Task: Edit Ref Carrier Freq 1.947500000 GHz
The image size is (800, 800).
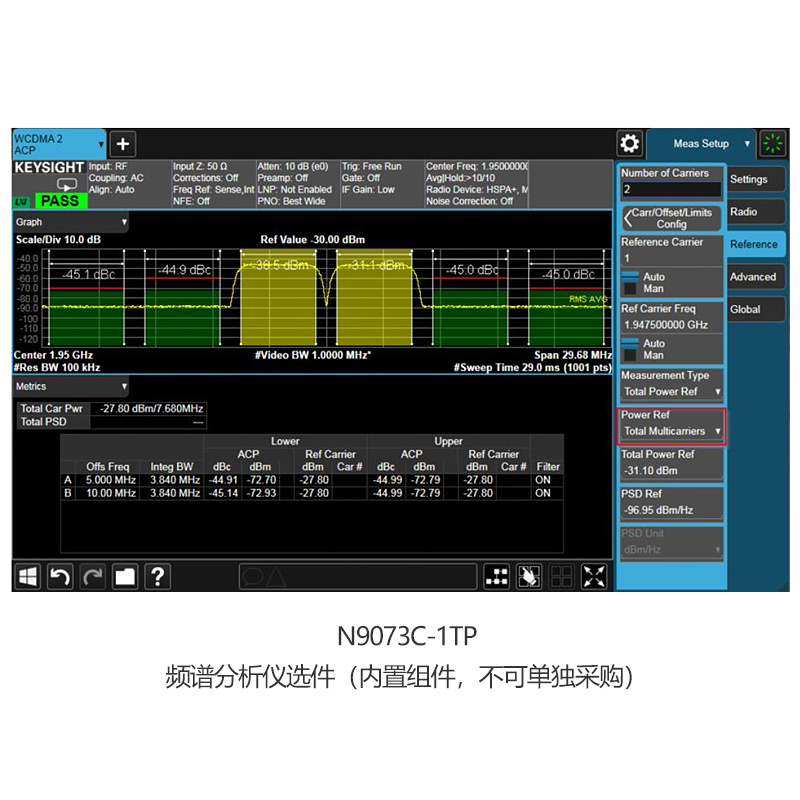Action: pos(671,324)
